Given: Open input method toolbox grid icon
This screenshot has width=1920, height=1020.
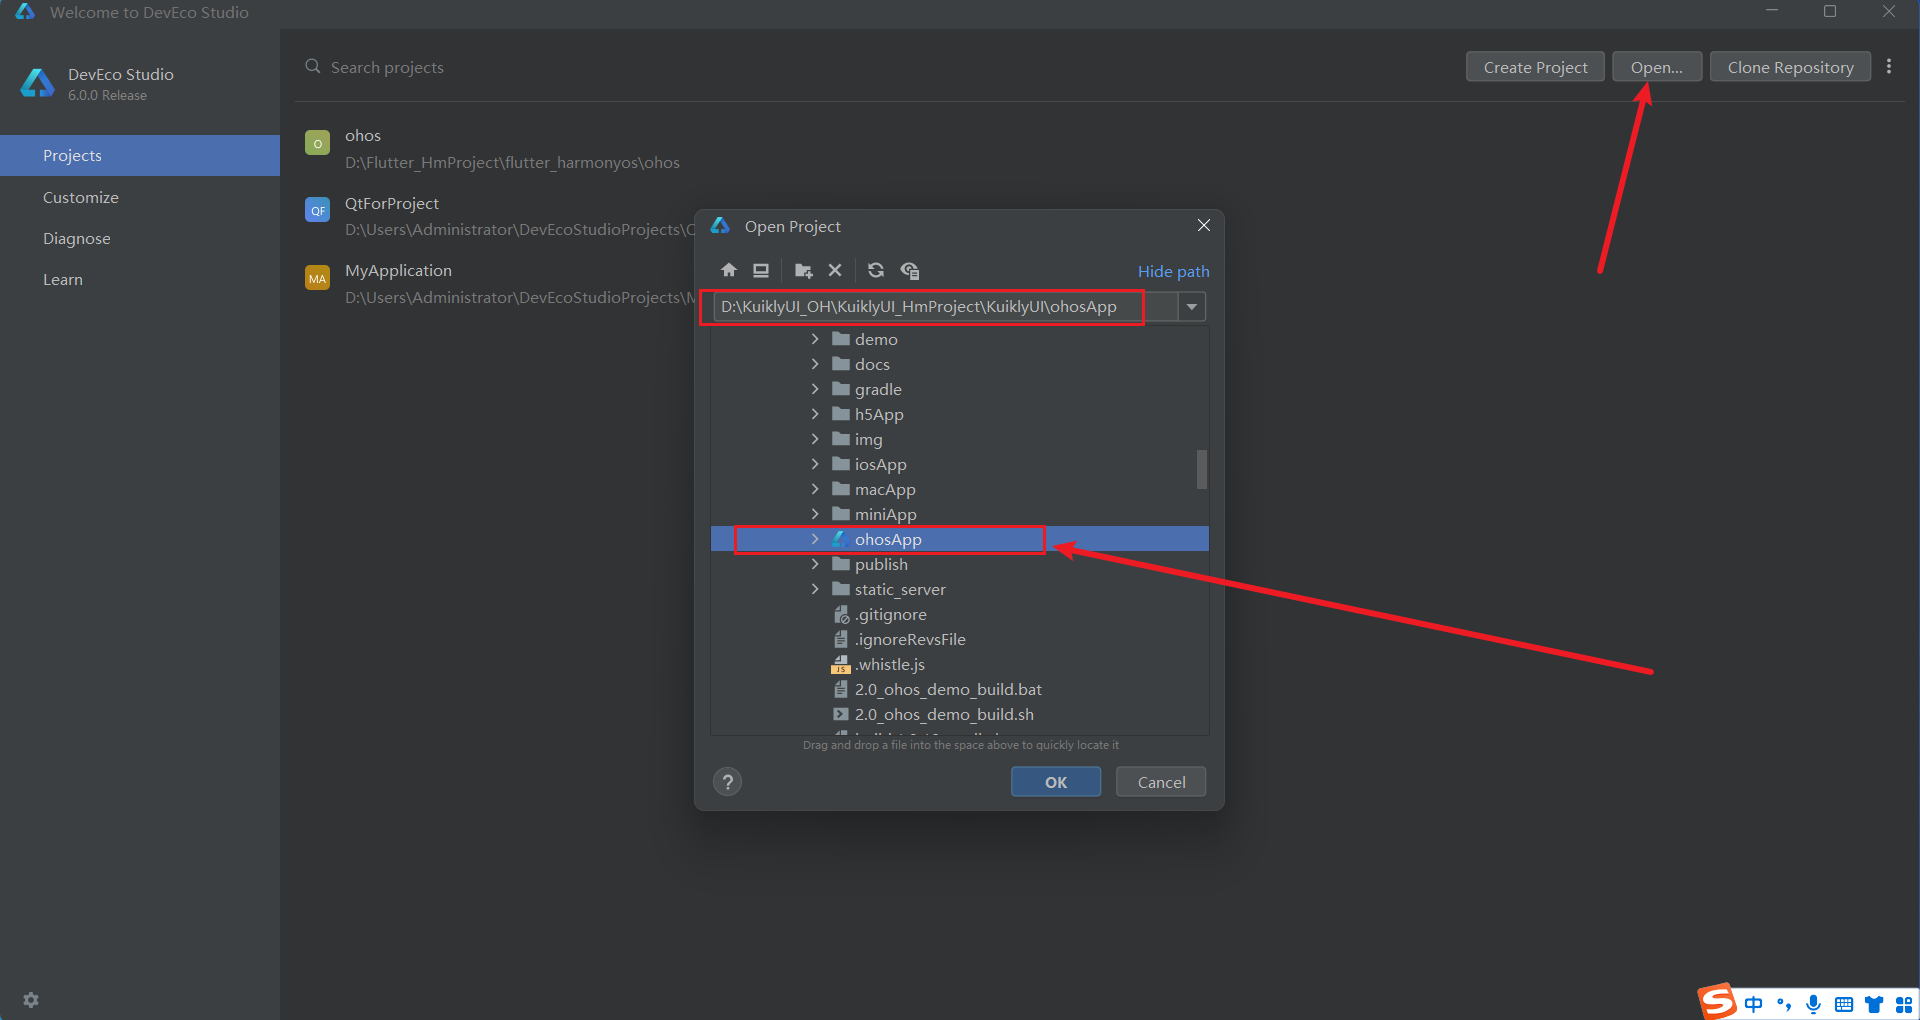Looking at the screenshot, I should pos(1904,1004).
